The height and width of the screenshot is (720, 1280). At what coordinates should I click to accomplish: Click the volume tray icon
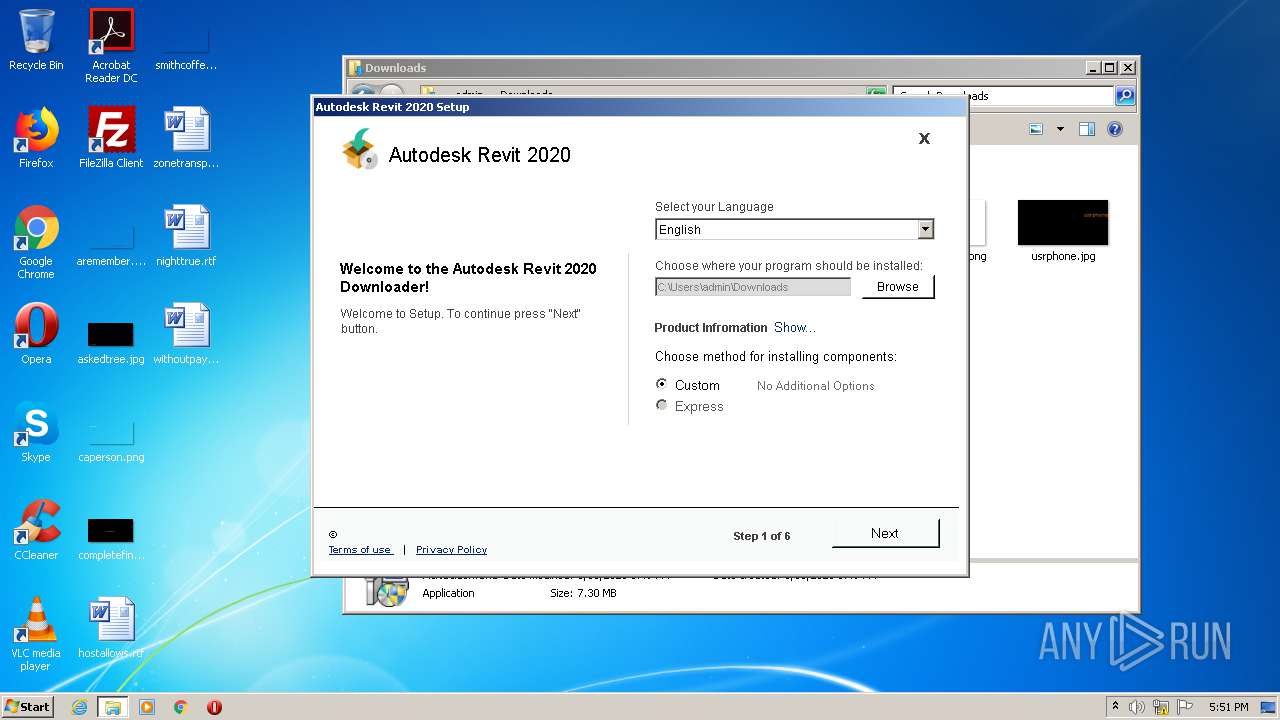click(x=1137, y=707)
